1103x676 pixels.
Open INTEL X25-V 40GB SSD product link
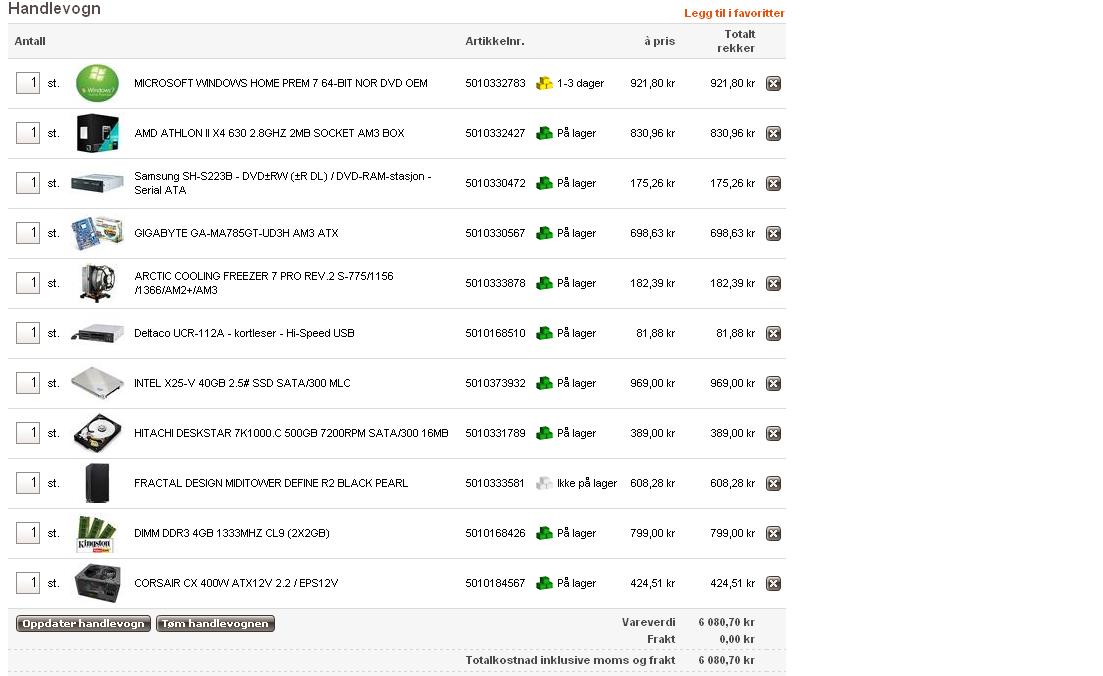tap(242, 383)
